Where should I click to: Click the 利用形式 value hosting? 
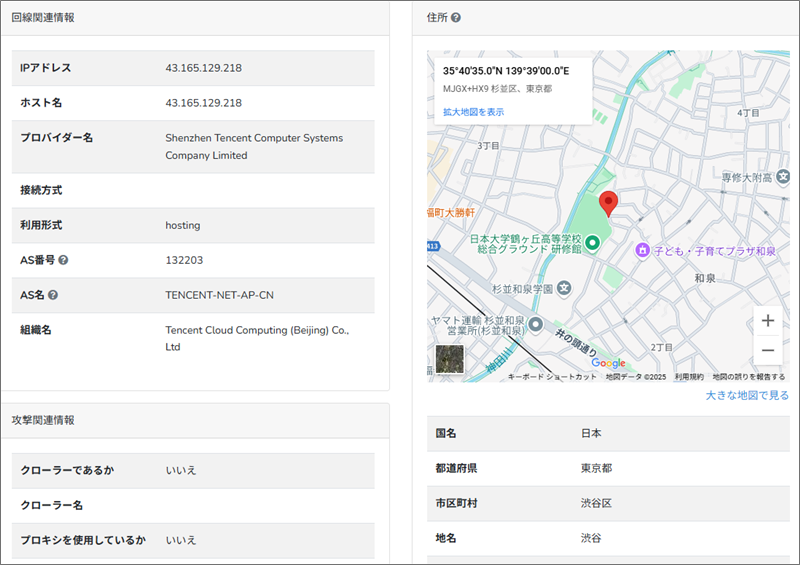pyautogui.click(x=183, y=225)
